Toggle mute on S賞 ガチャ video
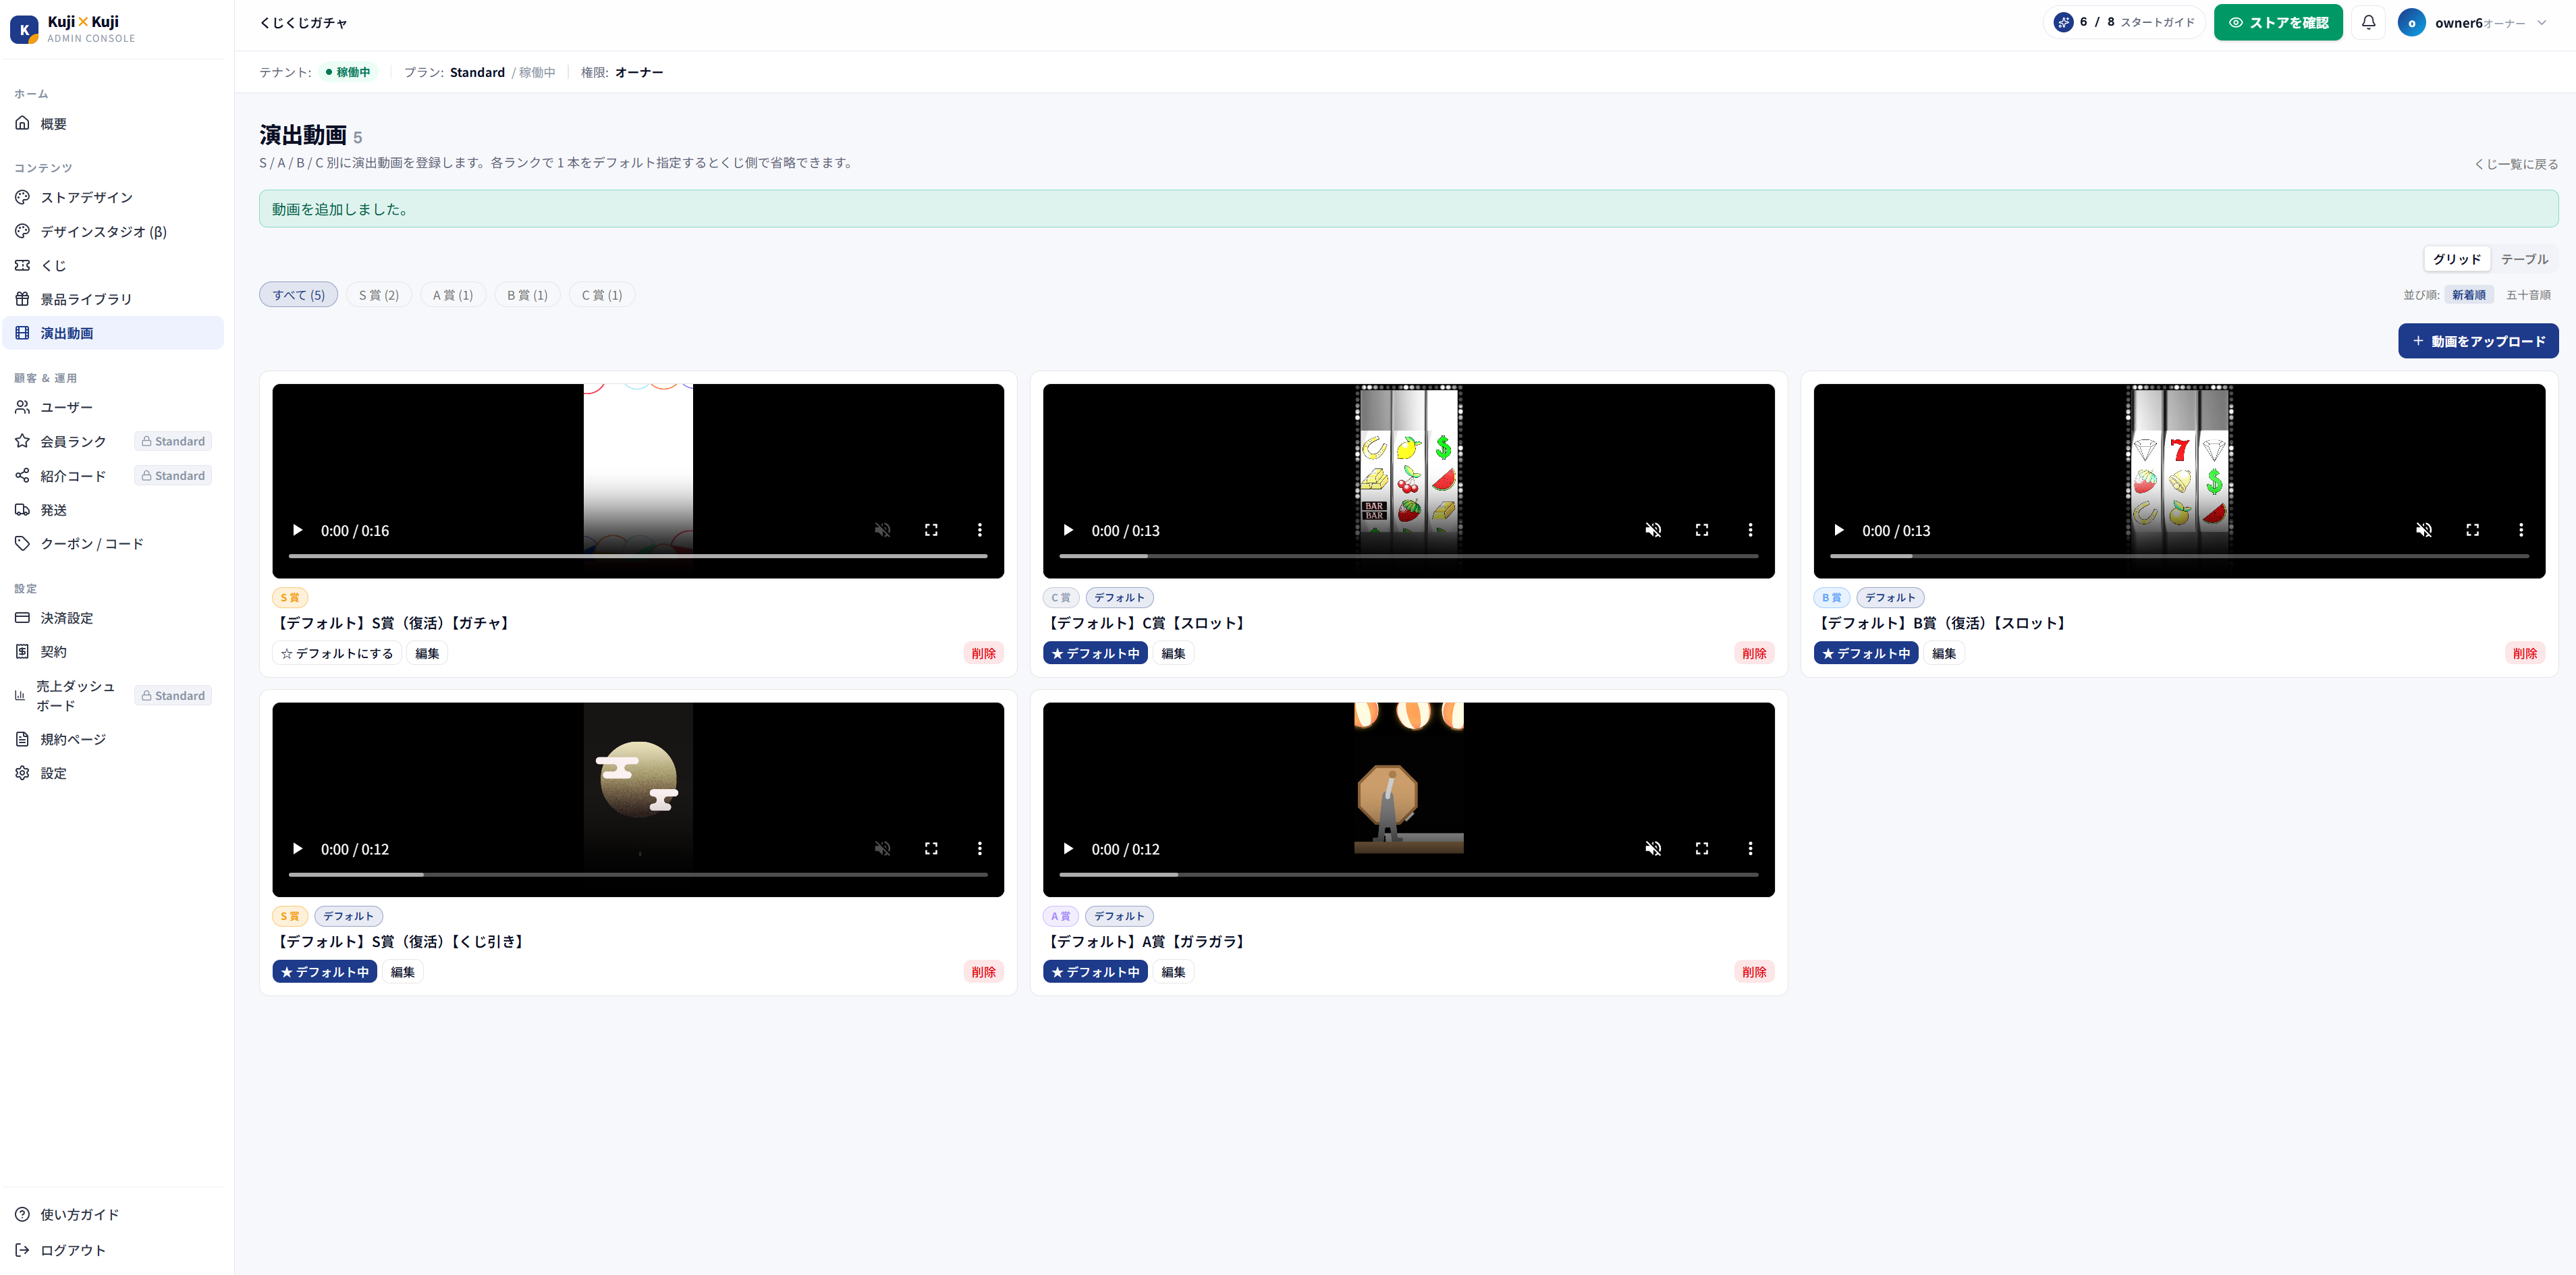This screenshot has height=1275, width=2576. pyautogui.click(x=882, y=530)
